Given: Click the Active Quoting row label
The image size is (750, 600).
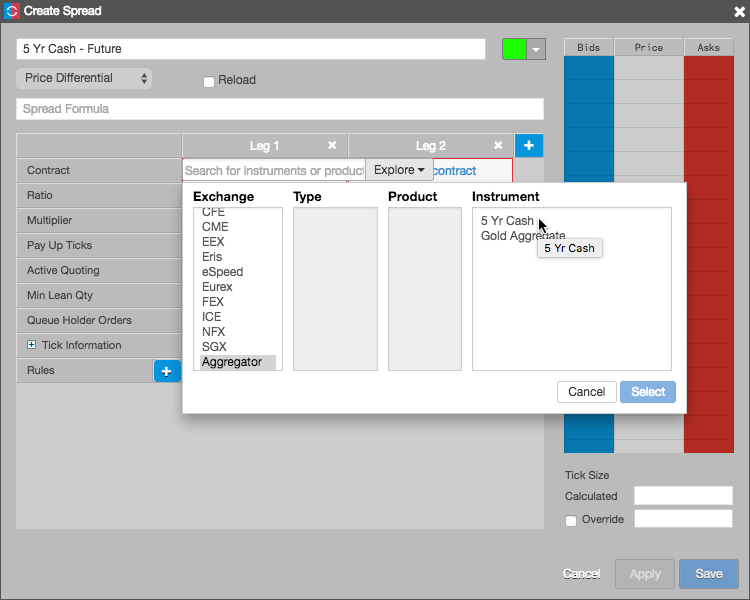Looking at the screenshot, I should click(x=63, y=270).
